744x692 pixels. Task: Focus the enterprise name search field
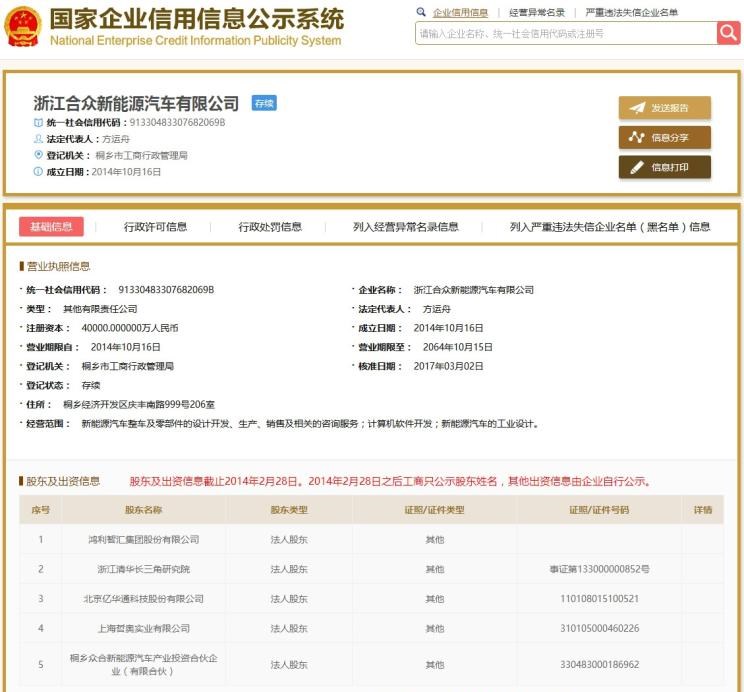tap(566, 33)
